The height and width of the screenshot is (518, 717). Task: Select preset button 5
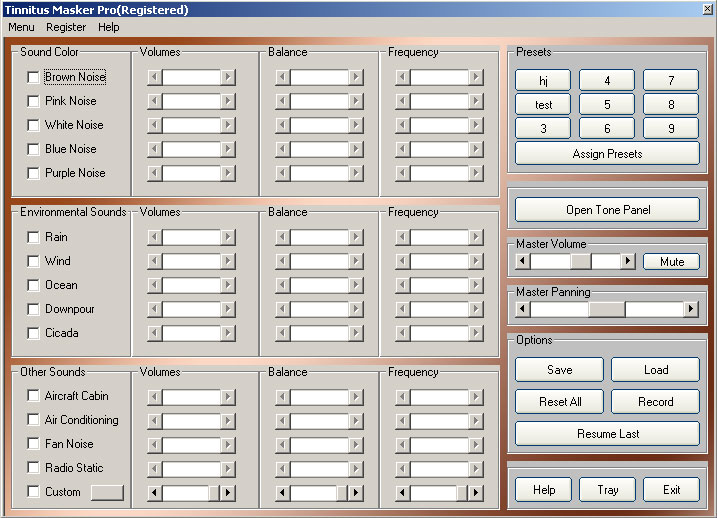[607, 105]
